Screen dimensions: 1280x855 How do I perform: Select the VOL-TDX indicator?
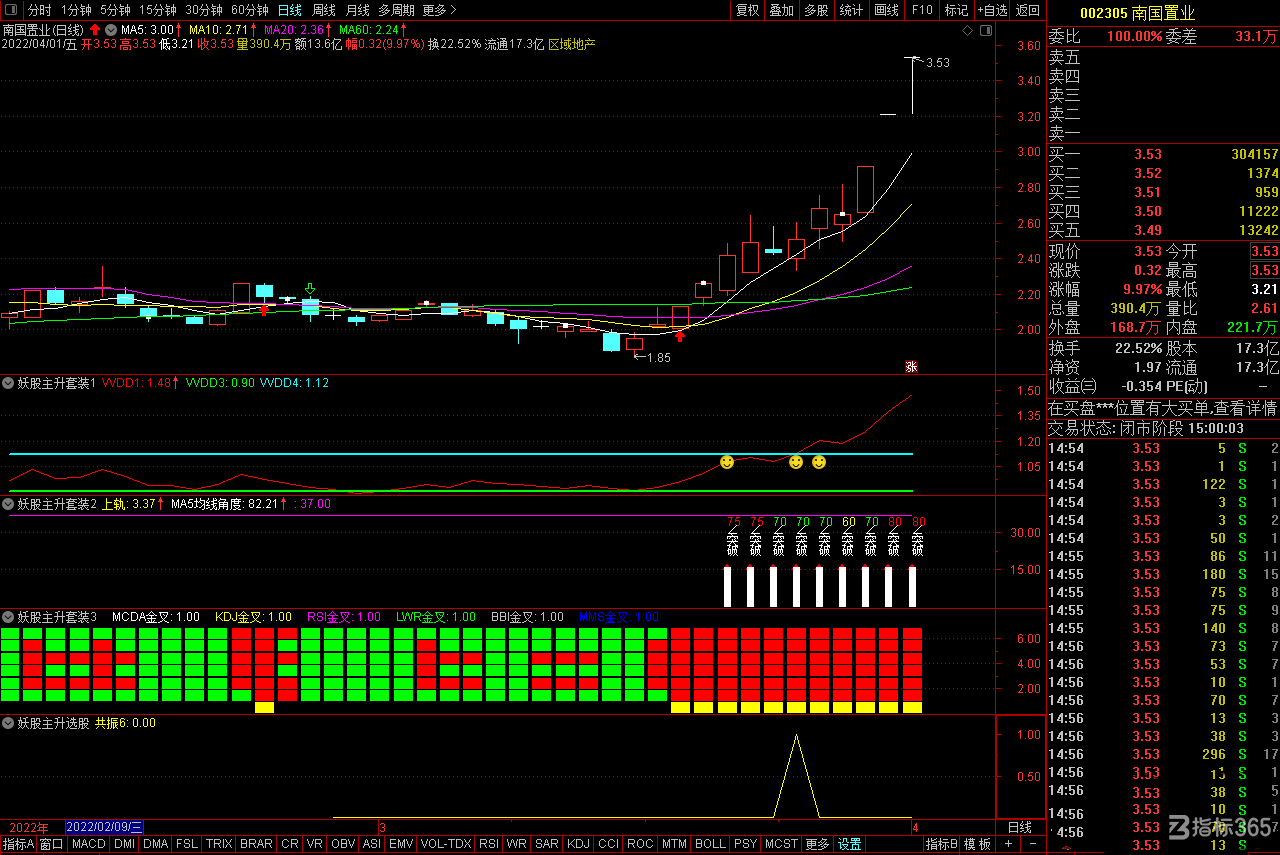click(446, 844)
